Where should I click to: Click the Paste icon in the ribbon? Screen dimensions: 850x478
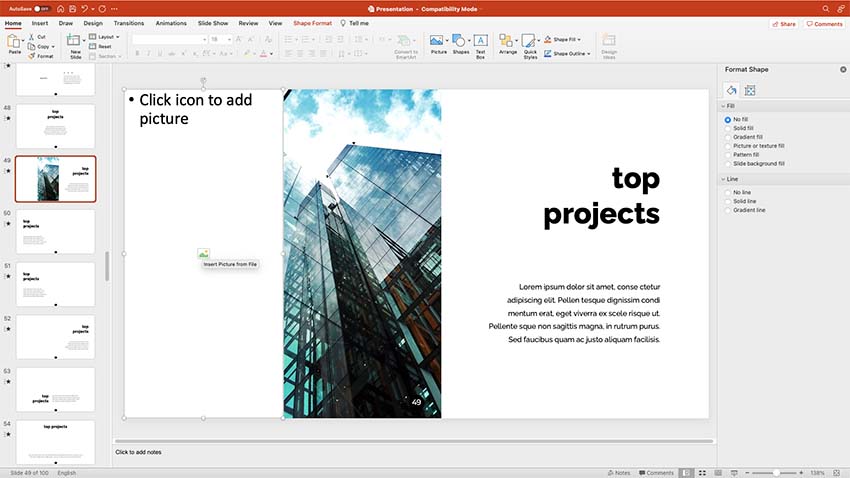click(x=14, y=42)
